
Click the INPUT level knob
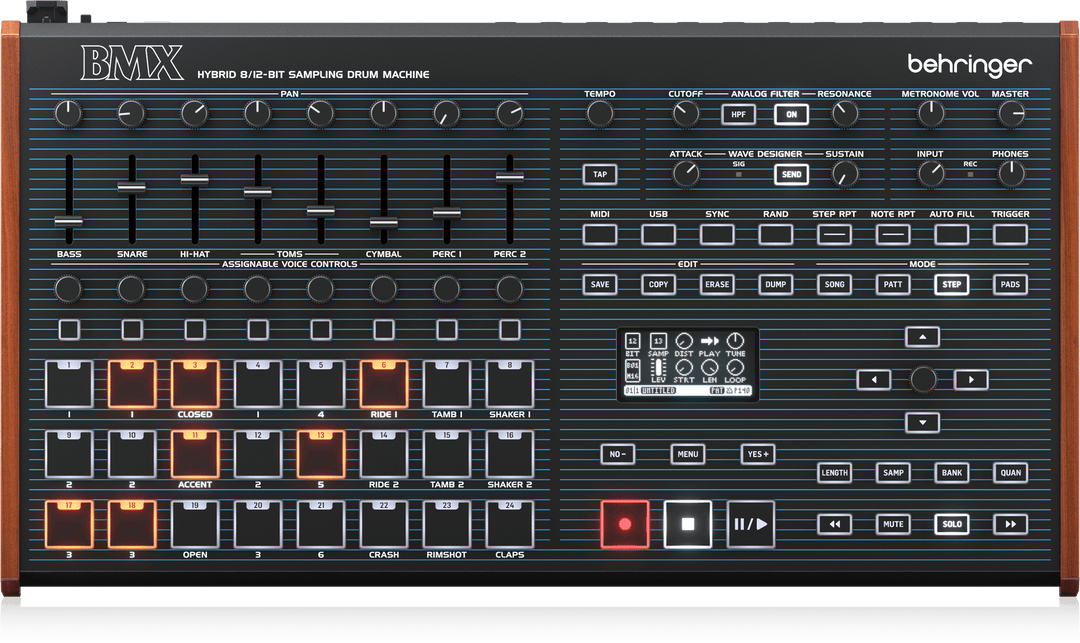(931, 175)
